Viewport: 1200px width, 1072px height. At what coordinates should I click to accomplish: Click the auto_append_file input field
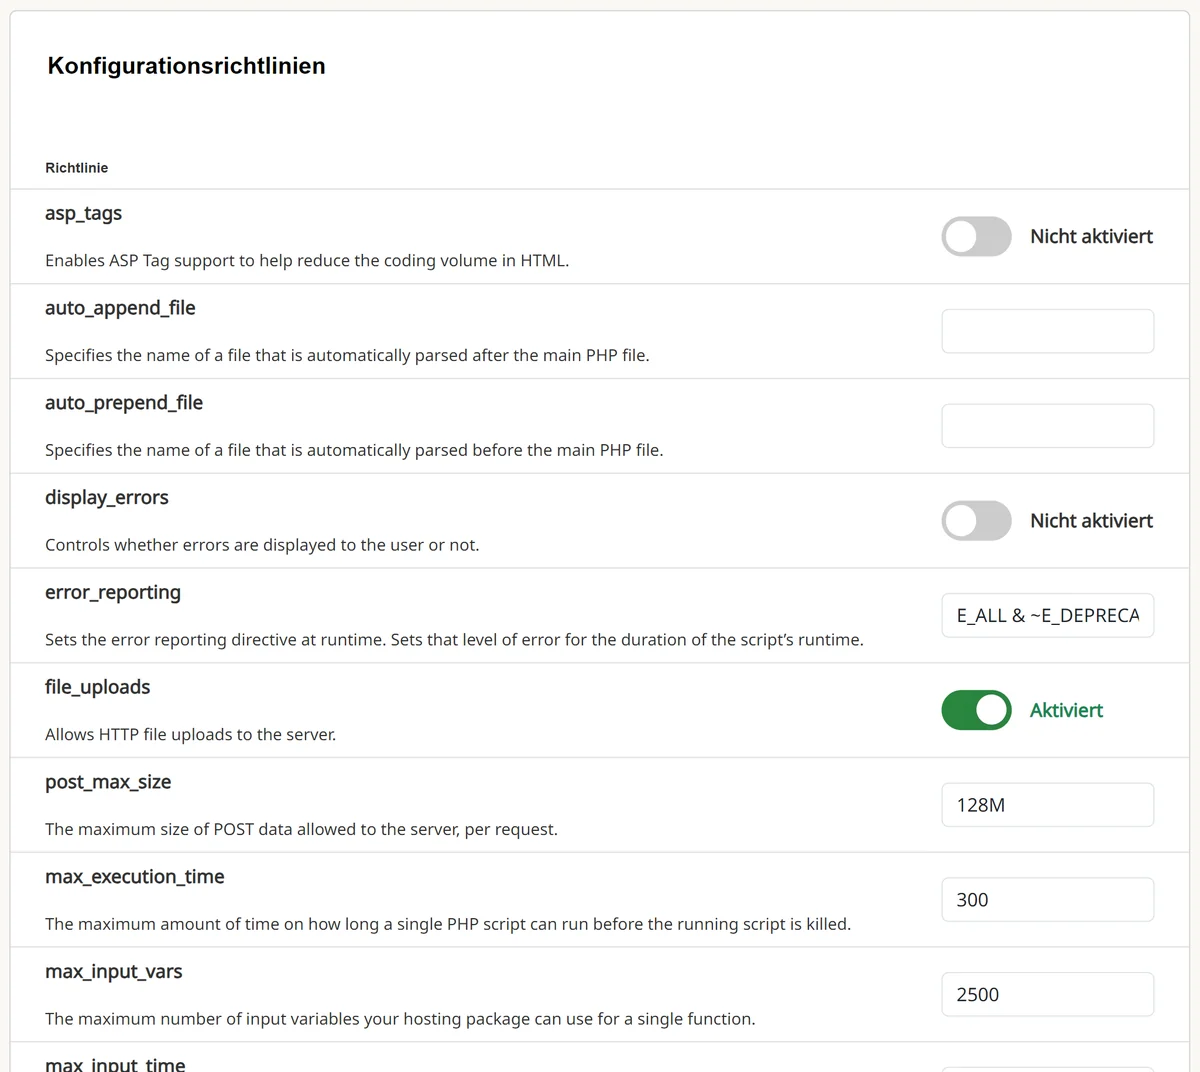1047,331
